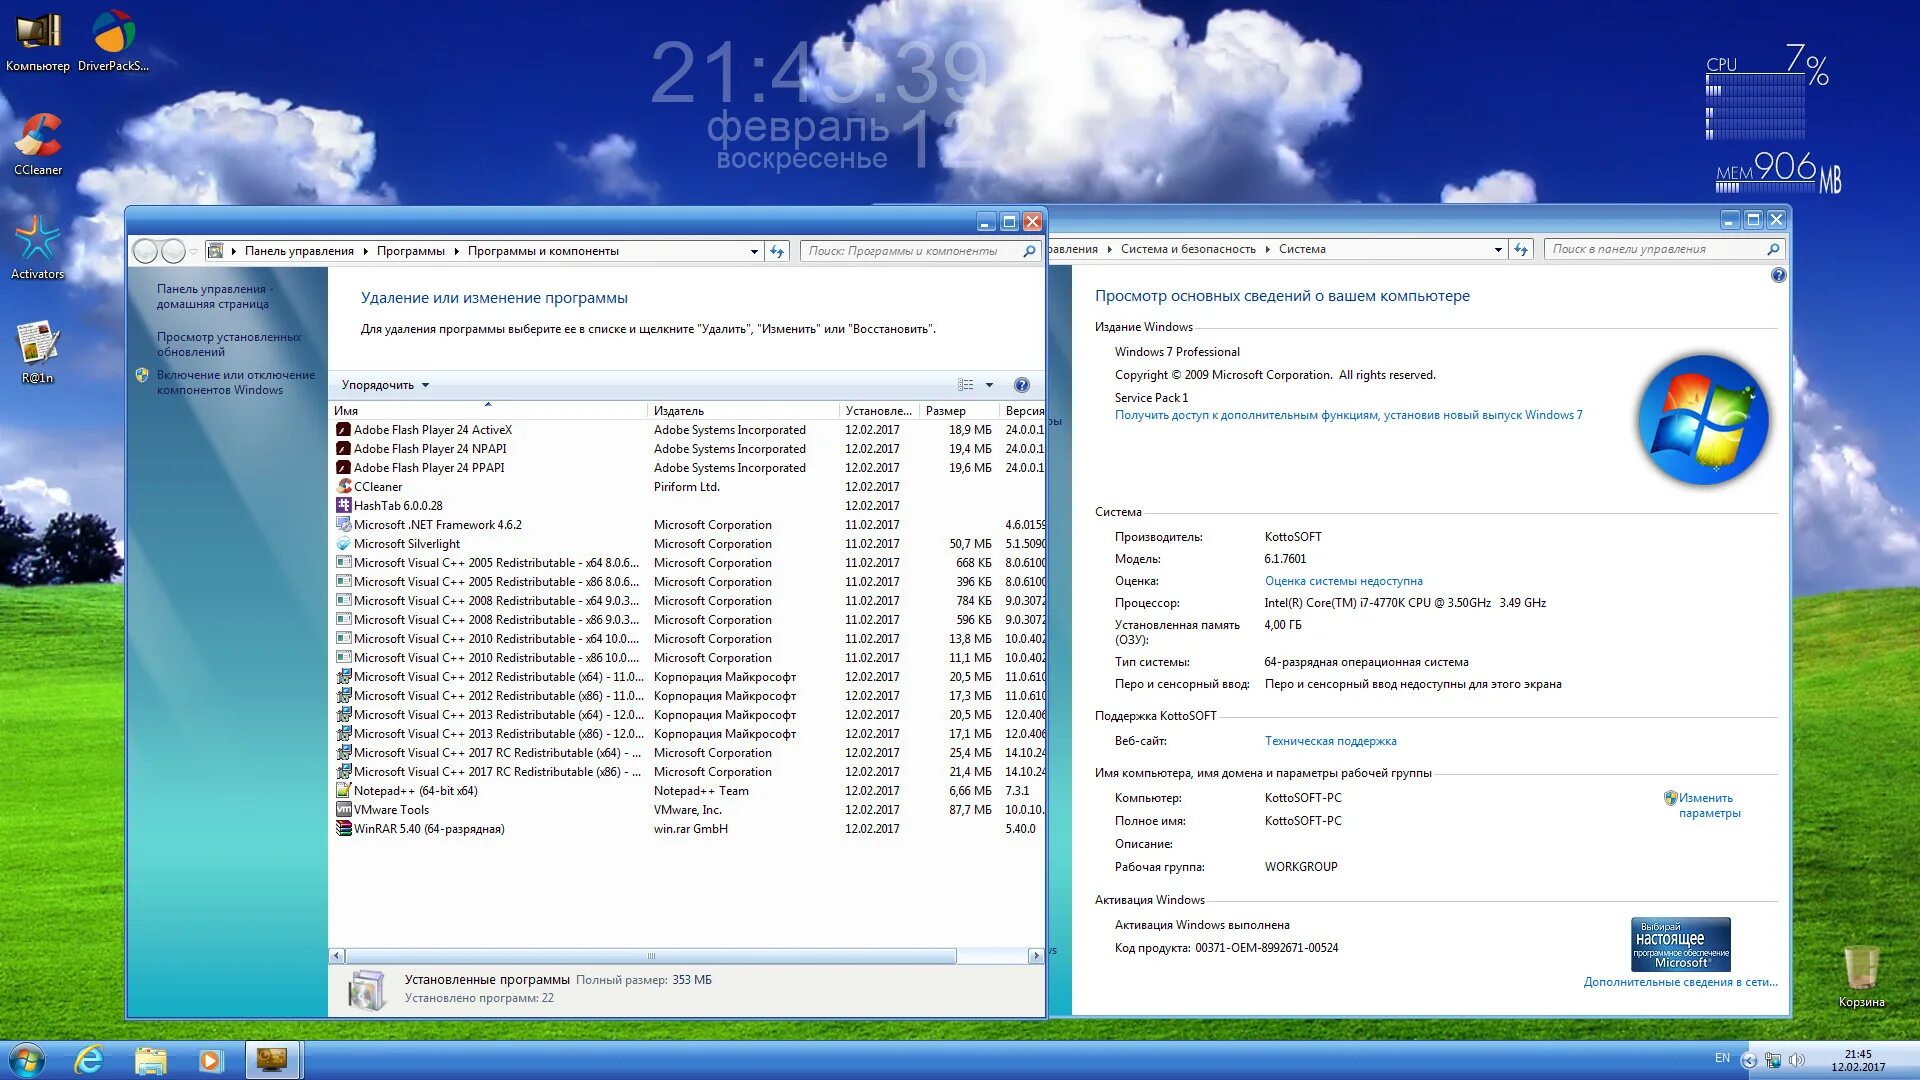The image size is (1920, 1080).
Task: Click the help icon in programs toolbar
Action: click(x=1021, y=385)
